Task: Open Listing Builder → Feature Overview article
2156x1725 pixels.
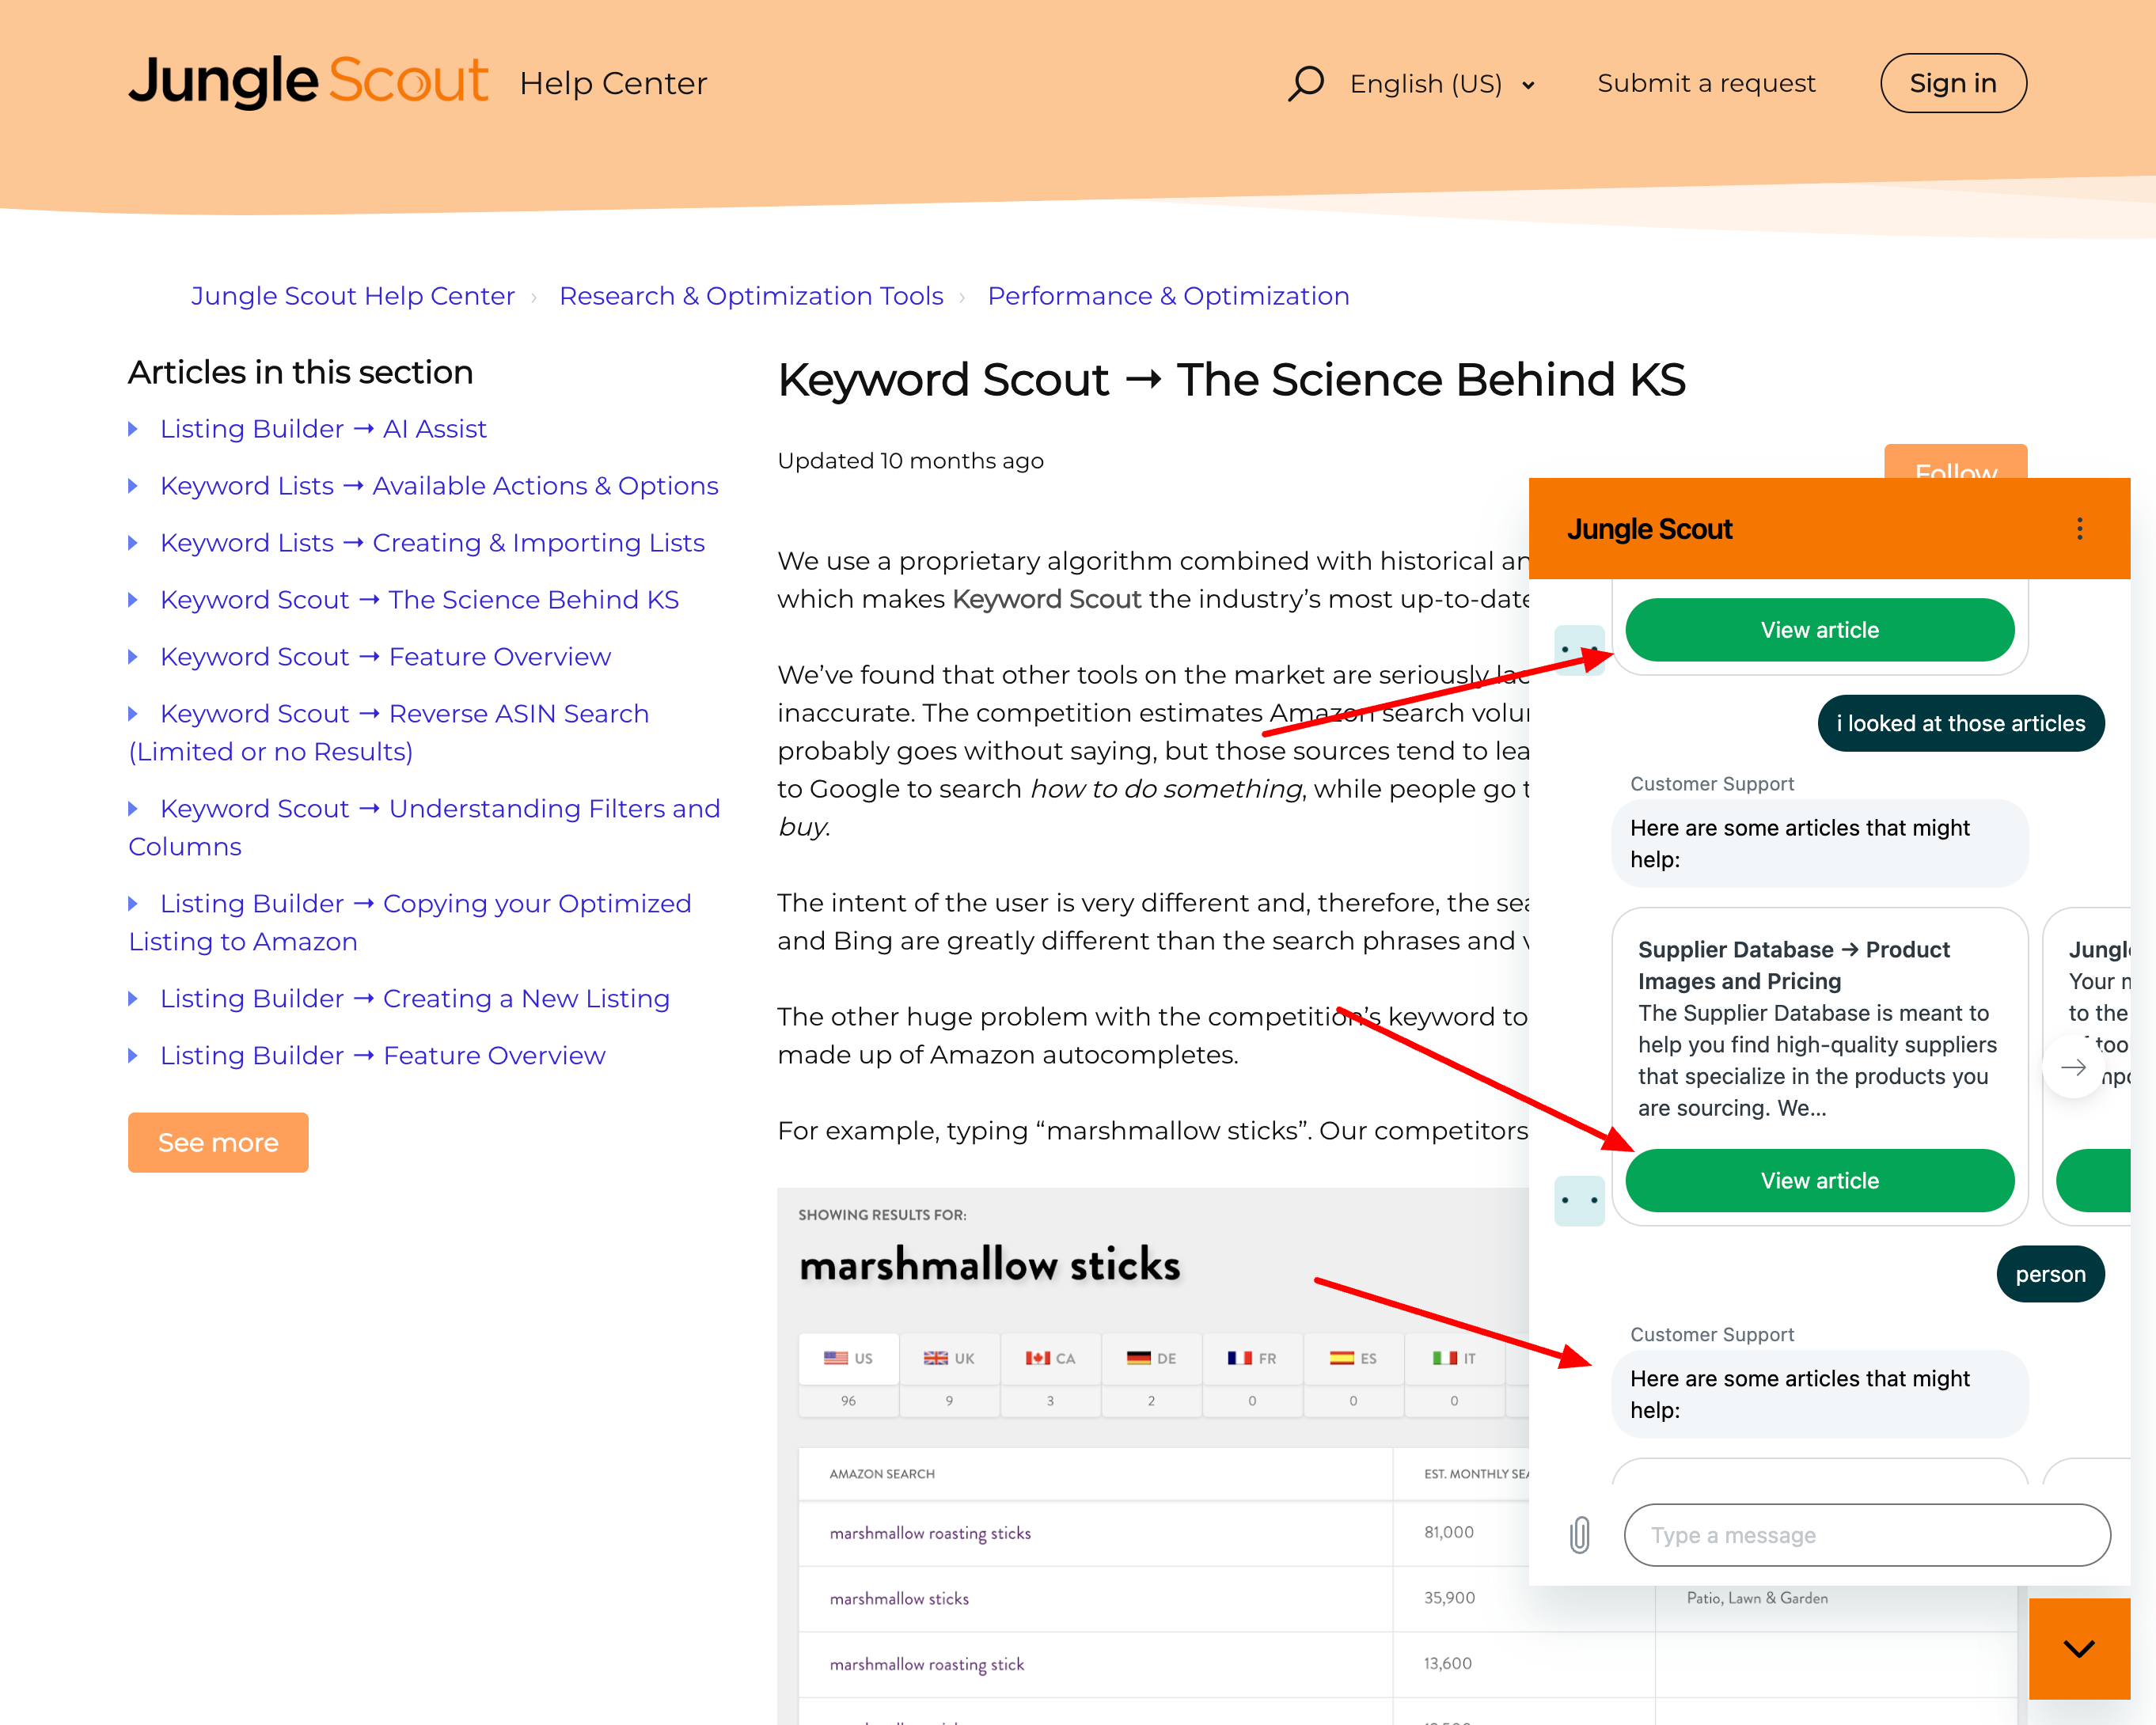Action: coord(382,1056)
